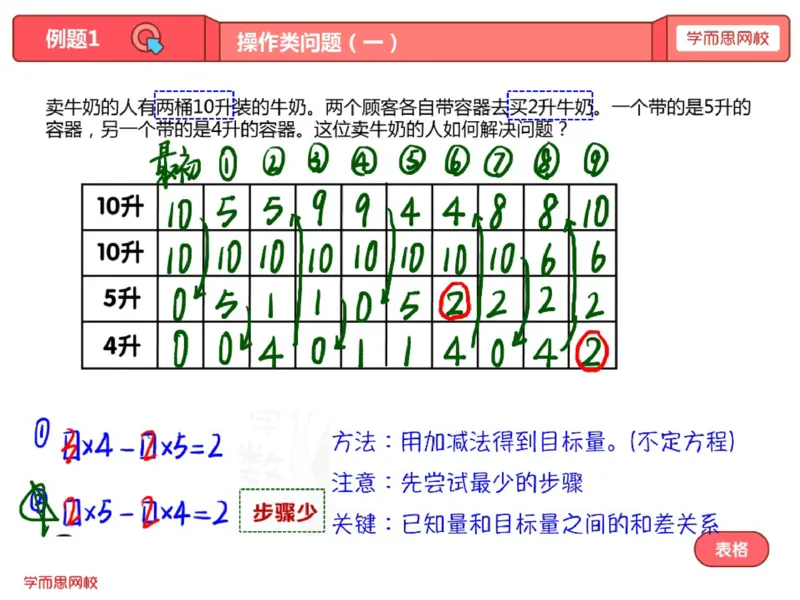This screenshot has height=600, width=800.
Task: Click the highlighted phrase 两桶10升
Action: pyautogui.click(x=194, y=105)
